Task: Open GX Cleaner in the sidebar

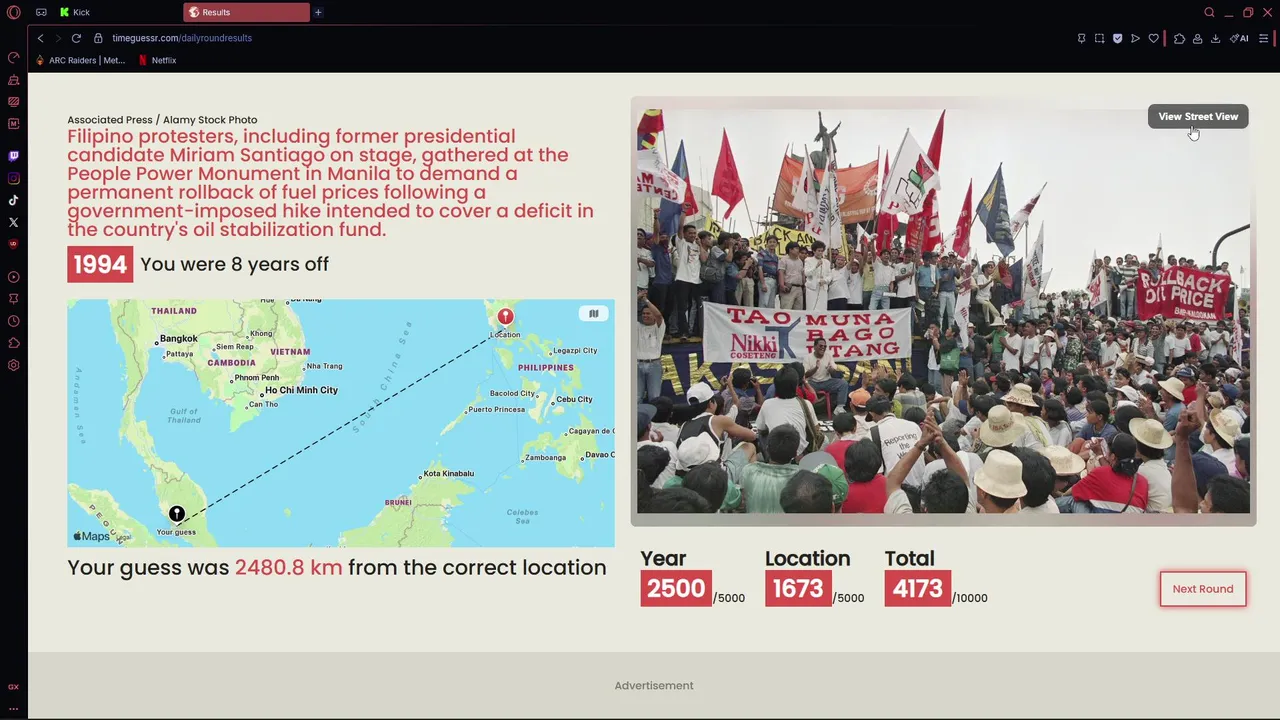Action: click(x=13, y=80)
